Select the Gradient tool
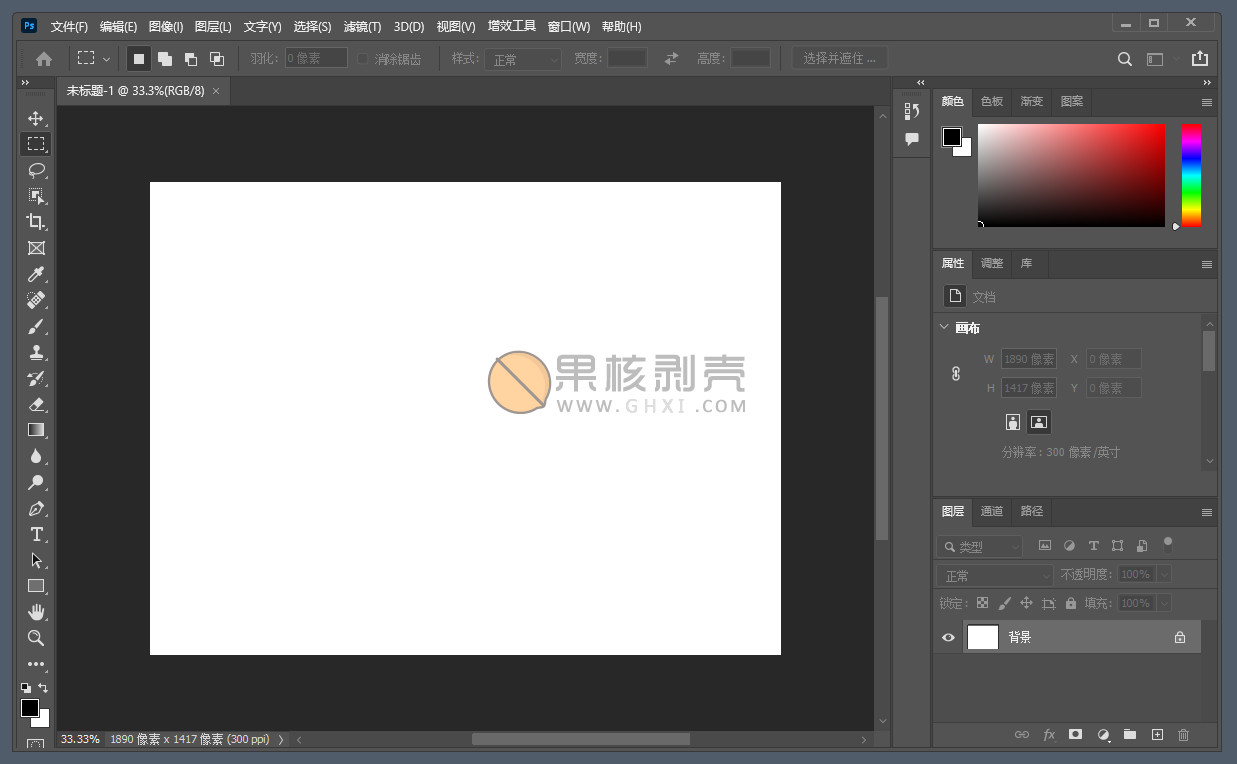This screenshot has height=764, width=1237. coord(37,430)
